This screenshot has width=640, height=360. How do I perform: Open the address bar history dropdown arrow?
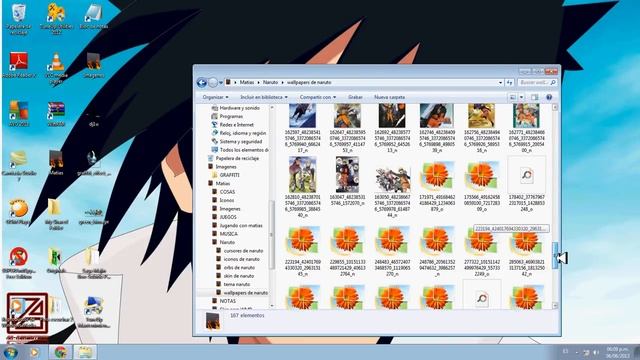click(500, 82)
